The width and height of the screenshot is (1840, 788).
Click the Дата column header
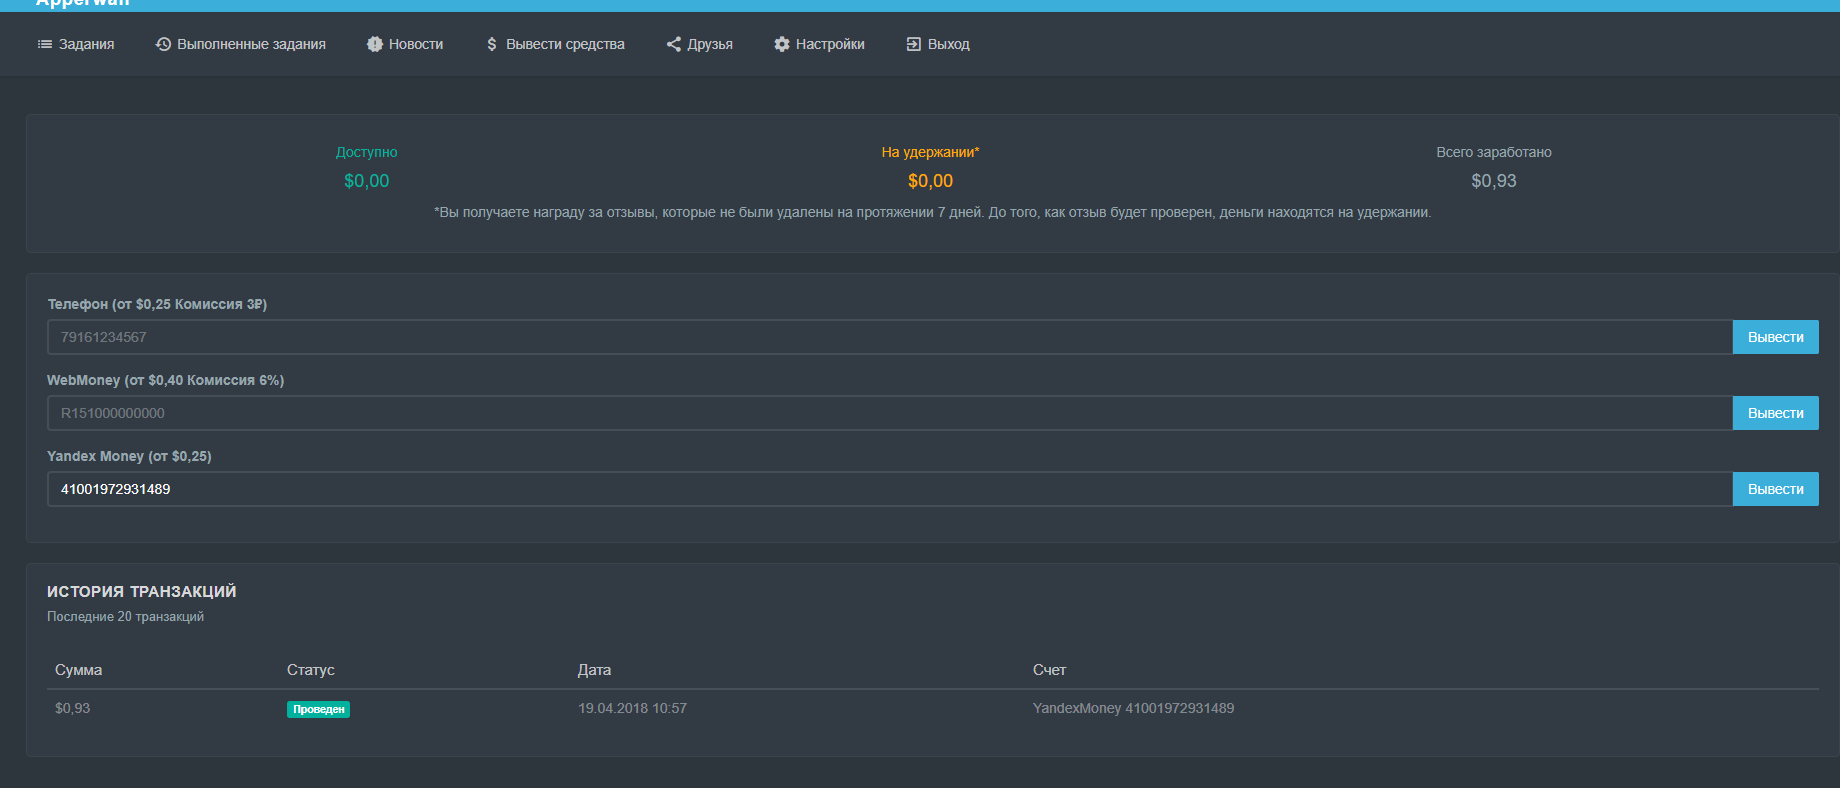[x=594, y=670]
